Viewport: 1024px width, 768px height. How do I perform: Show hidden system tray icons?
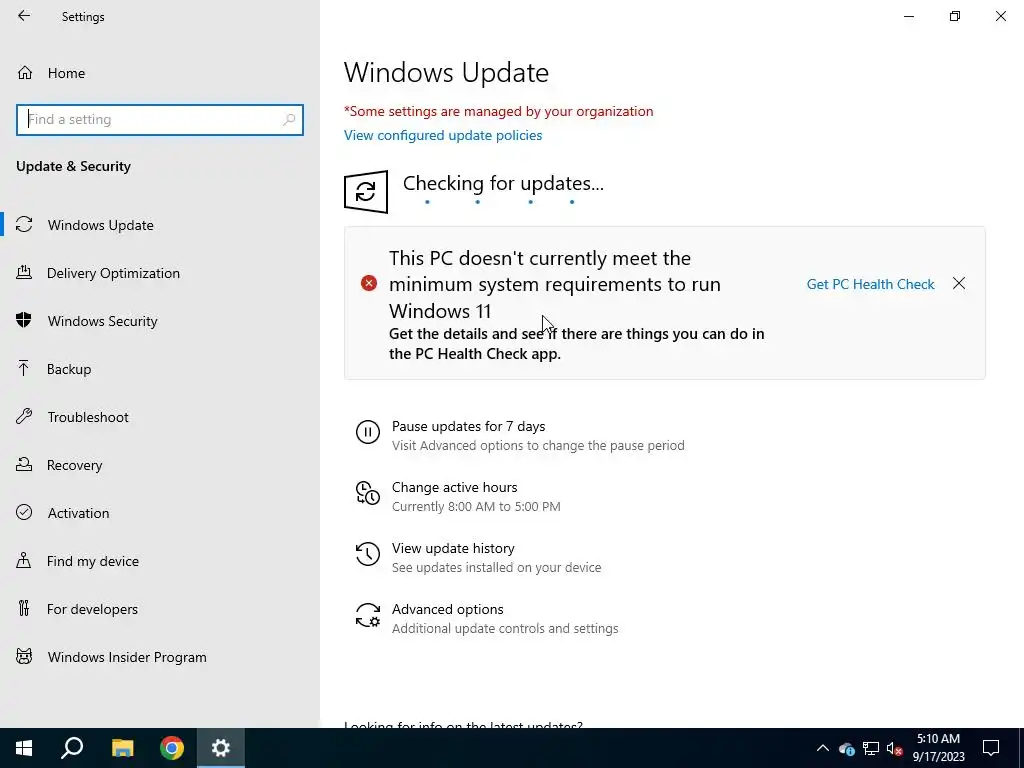tap(822, 748)
